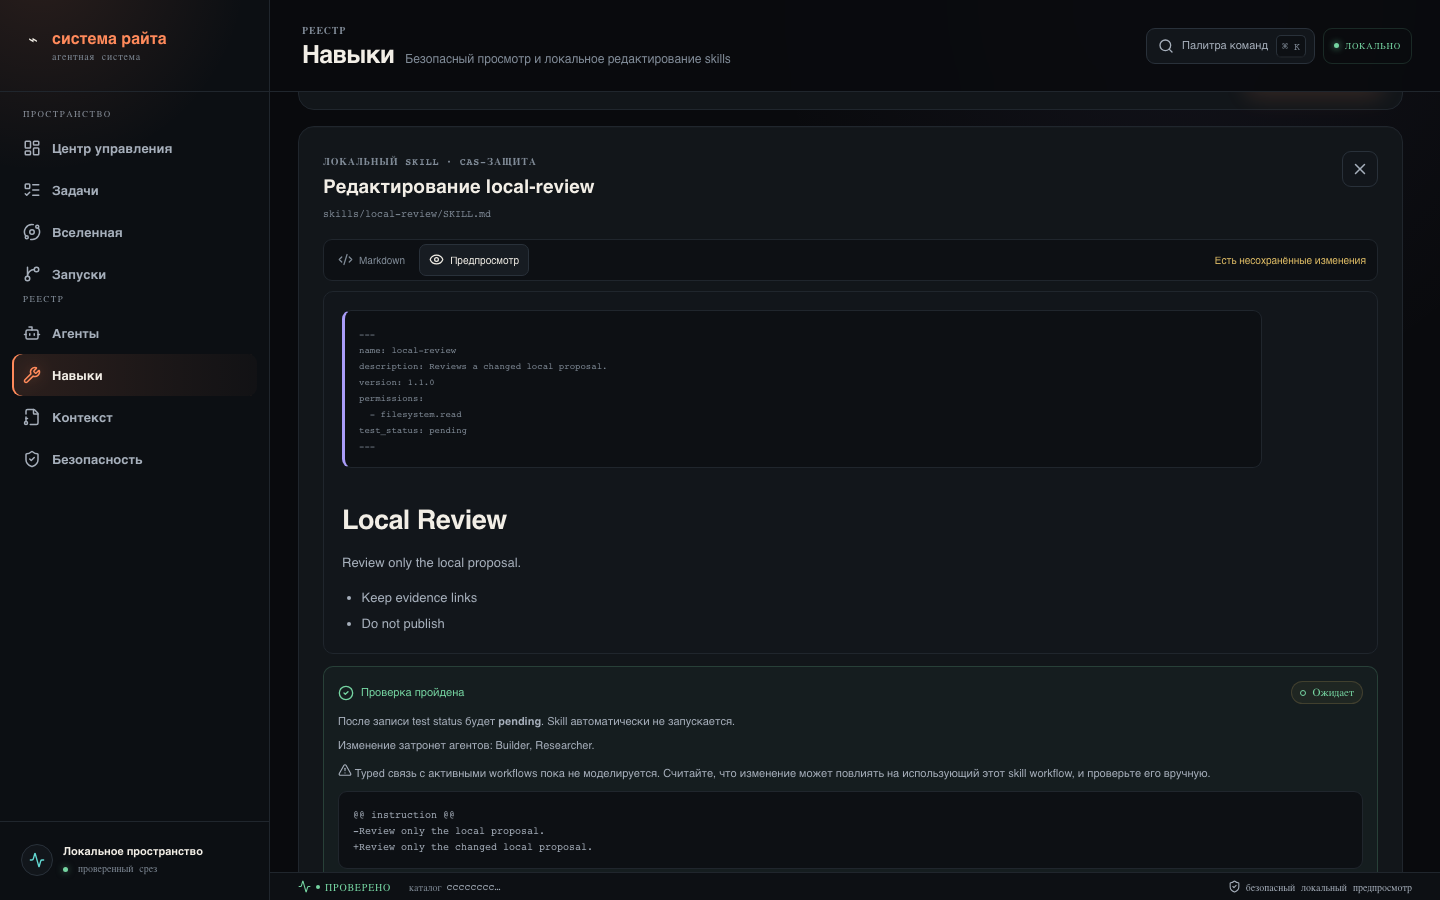
Task: Click the added diff line
Action: (473, 848)
